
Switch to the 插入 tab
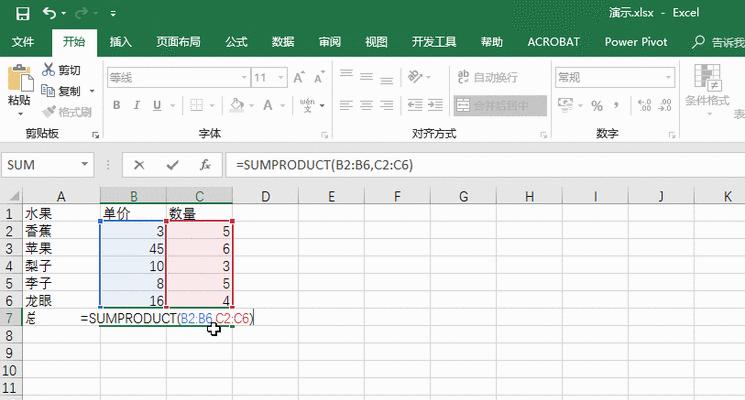click(x=120, y=42)
